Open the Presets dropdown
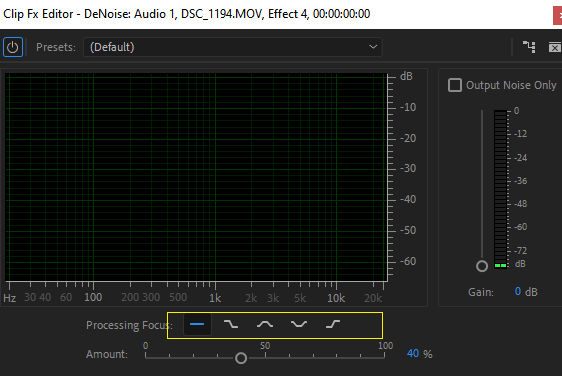This screenshot has height=376, width=562. 233,47
